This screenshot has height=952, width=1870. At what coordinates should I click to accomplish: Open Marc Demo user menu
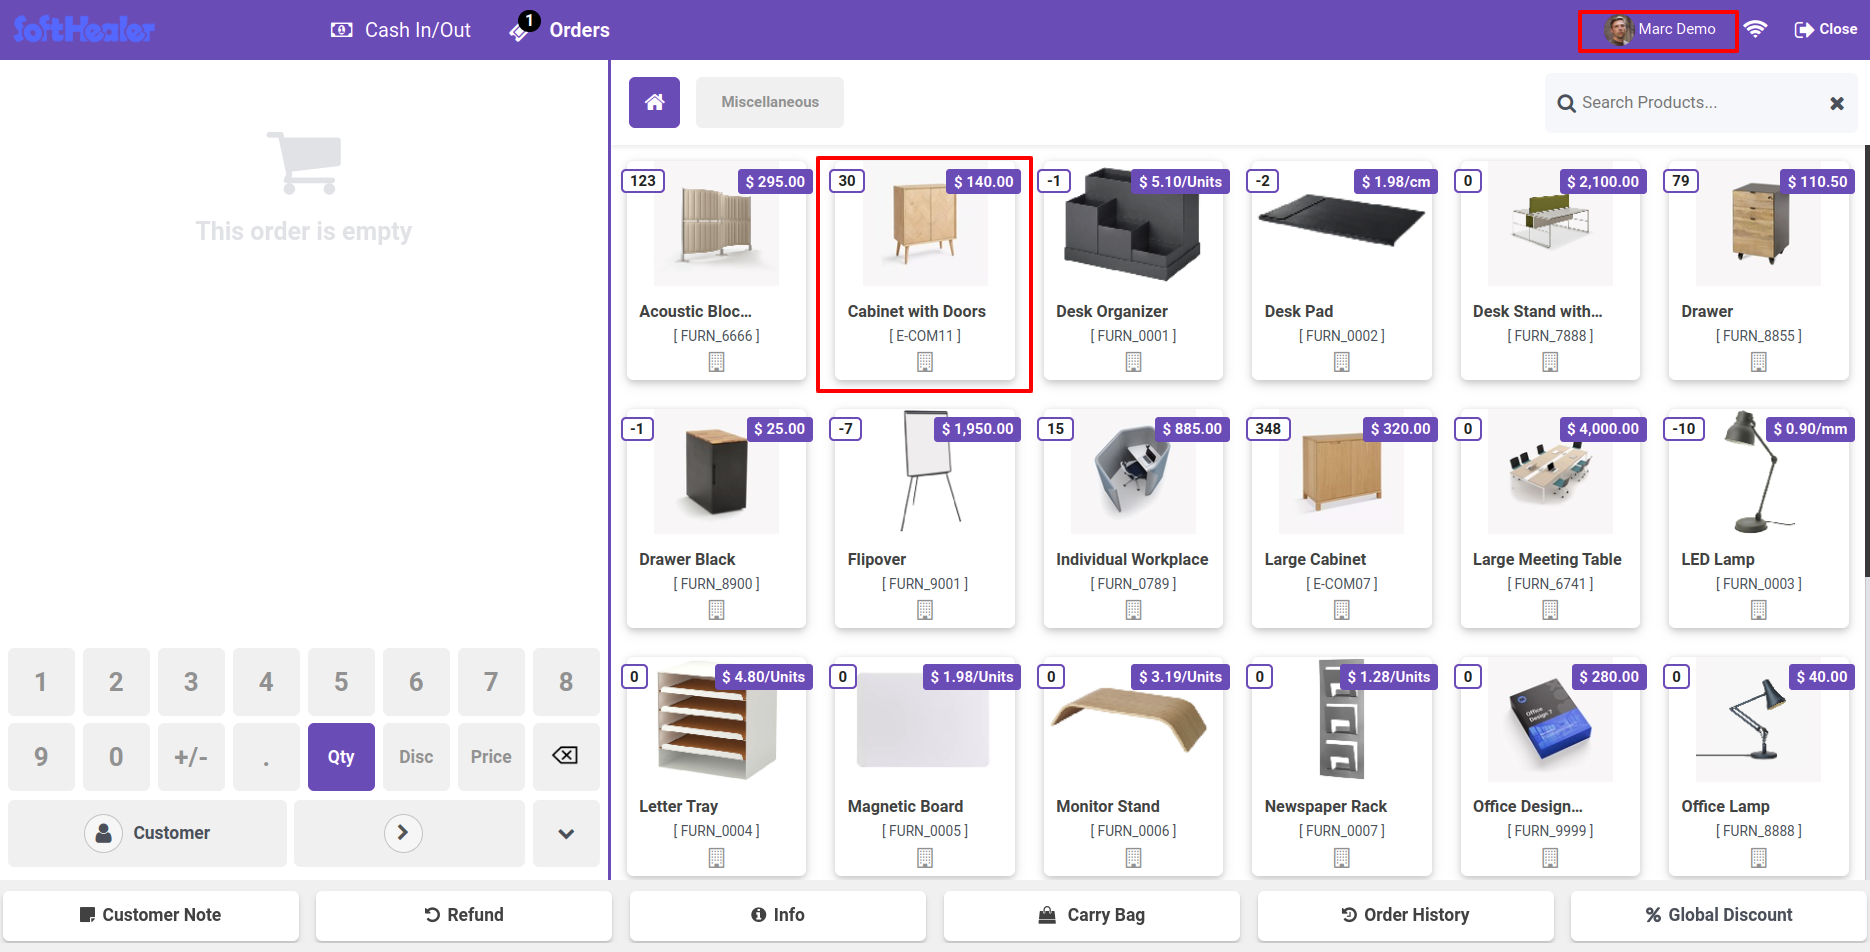[1659, 30]
